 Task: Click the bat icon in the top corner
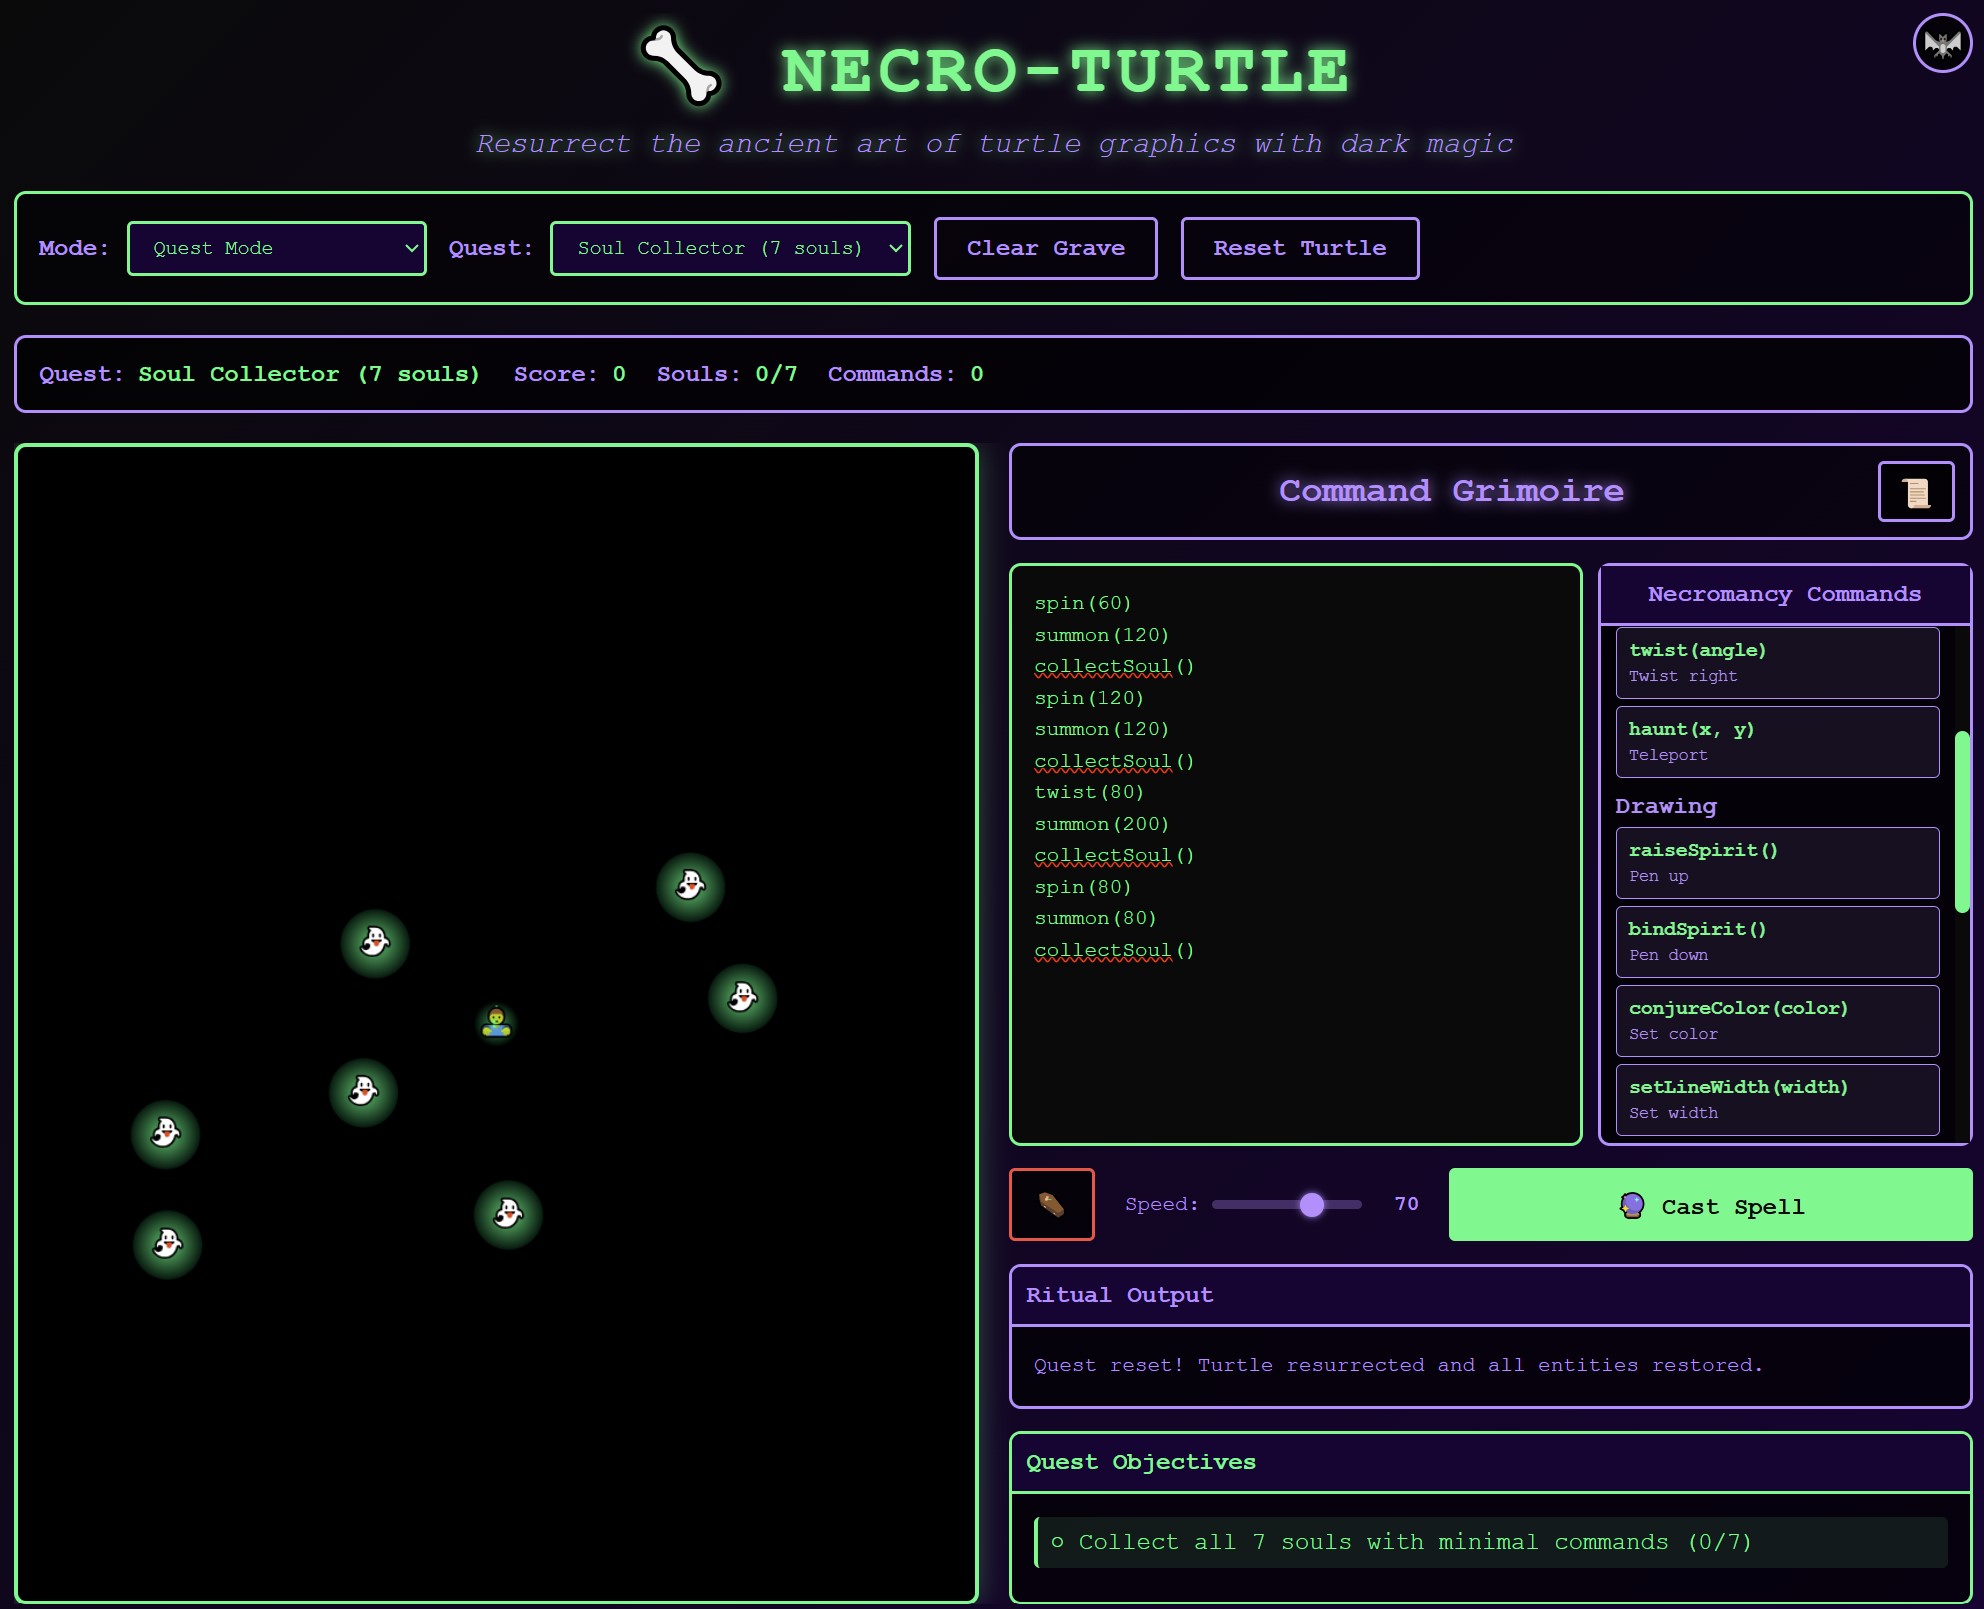tap(1942, 44)
